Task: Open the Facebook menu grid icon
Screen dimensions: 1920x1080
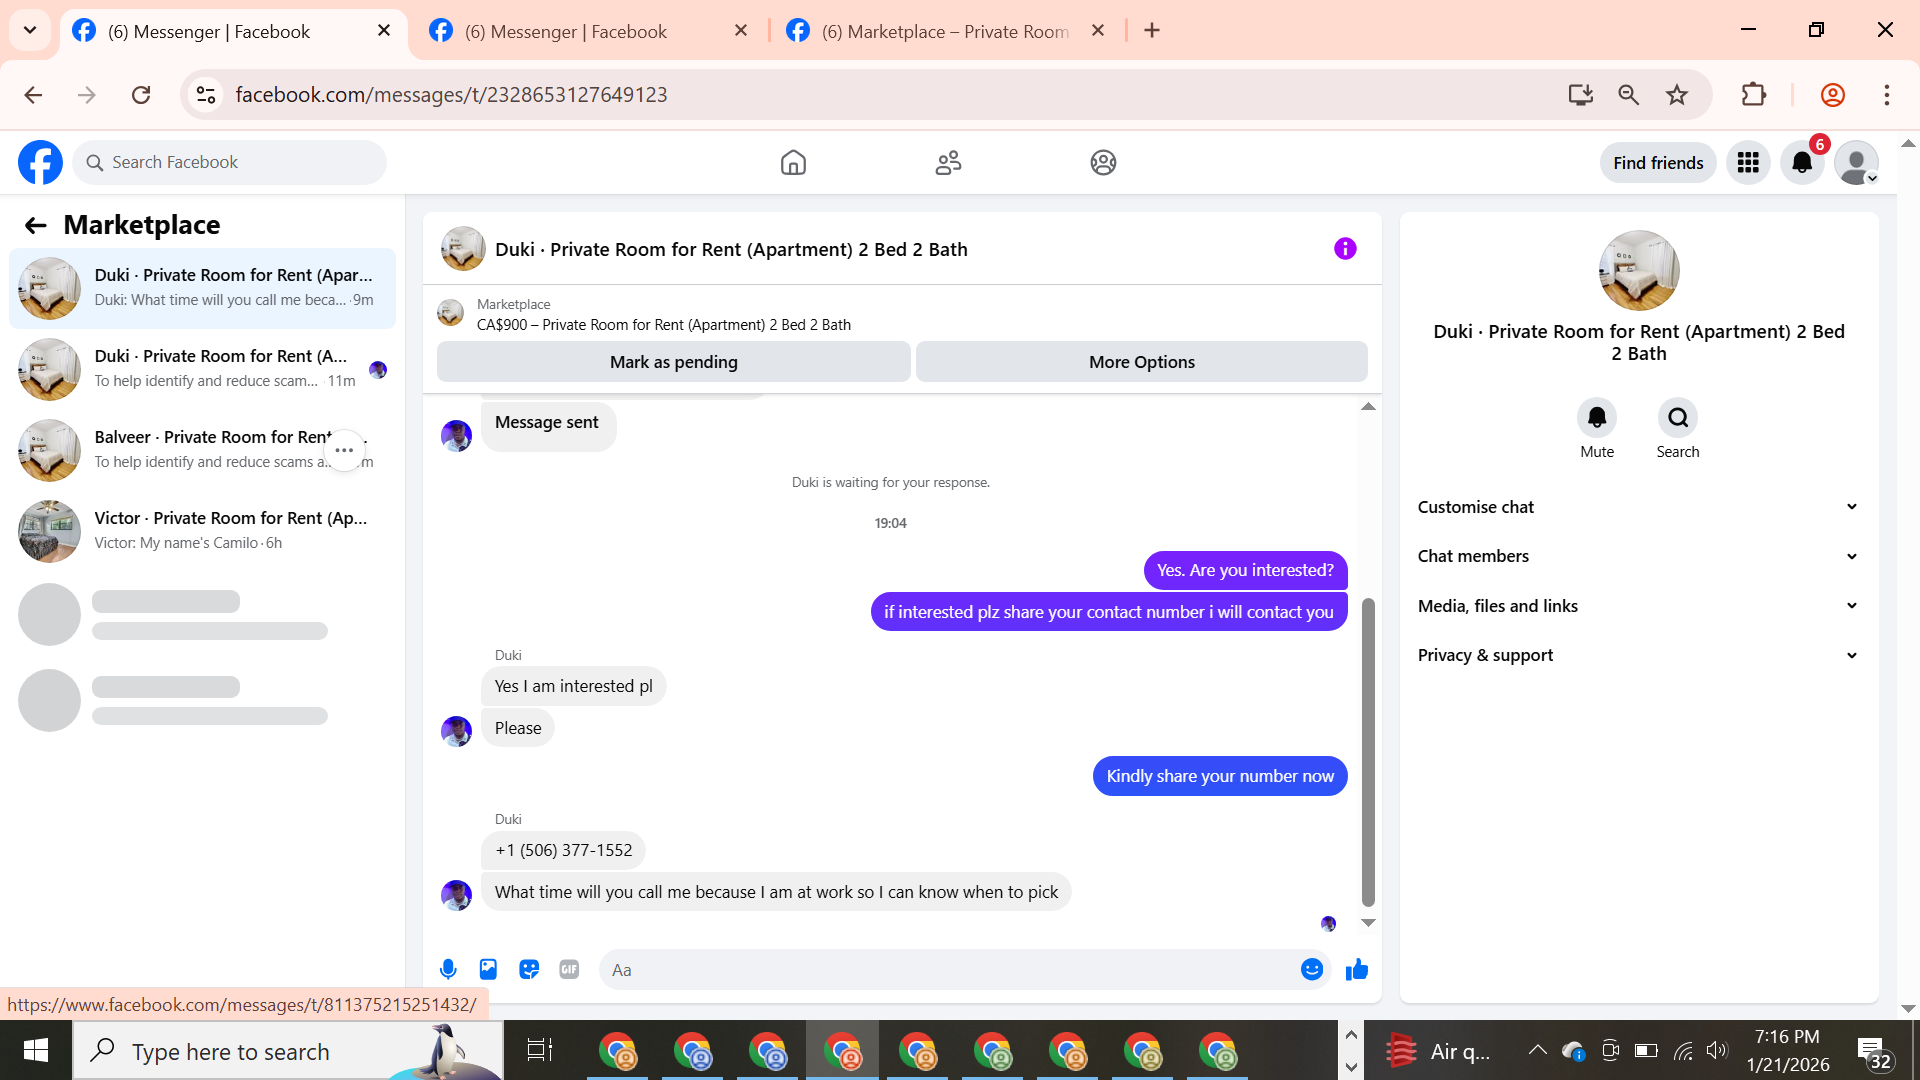Action: 1748,162
